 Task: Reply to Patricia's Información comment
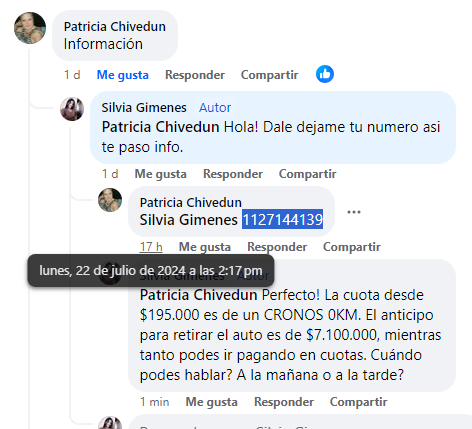[x=195, y=75]
